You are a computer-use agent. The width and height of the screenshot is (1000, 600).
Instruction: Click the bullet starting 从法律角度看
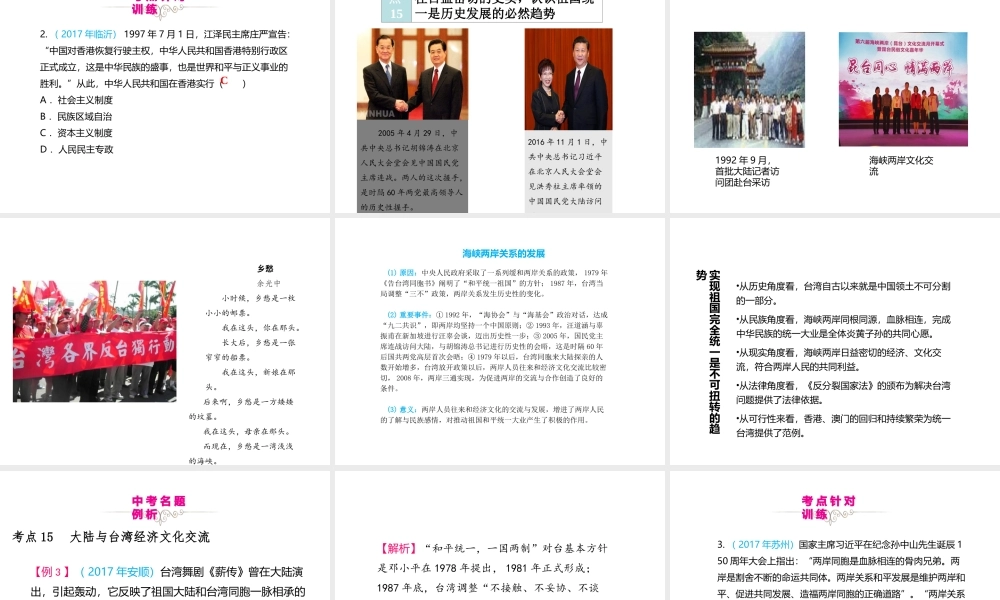pyautogui.click(x=842, y=393)
